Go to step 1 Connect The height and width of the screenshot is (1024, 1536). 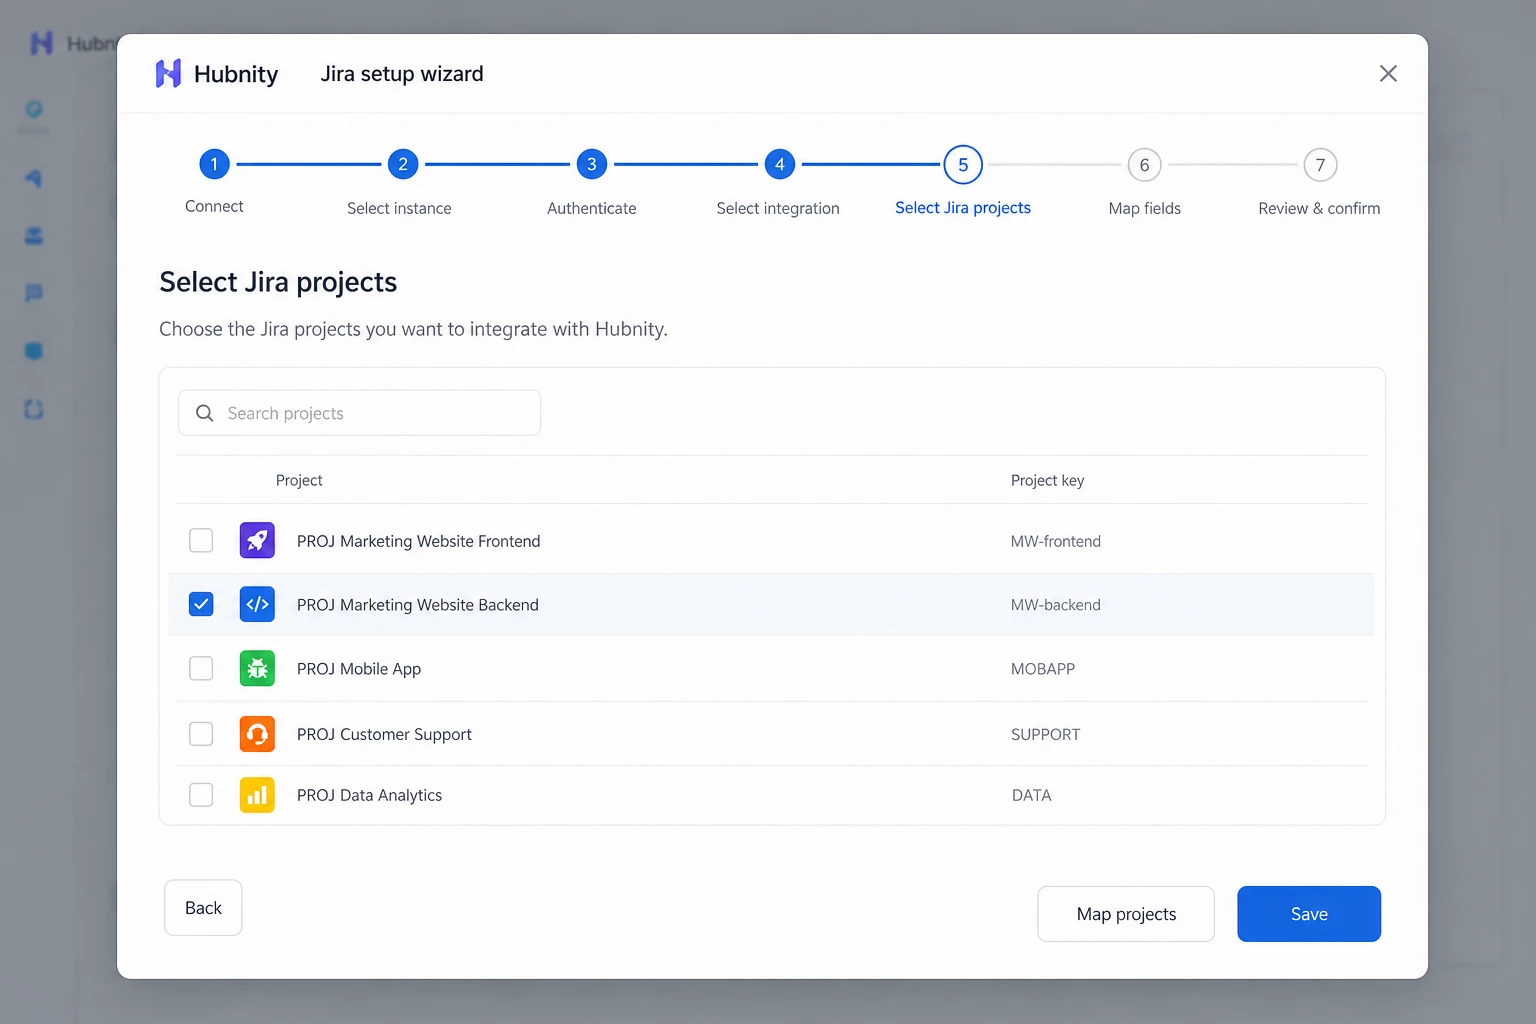(x=214, y=164)
